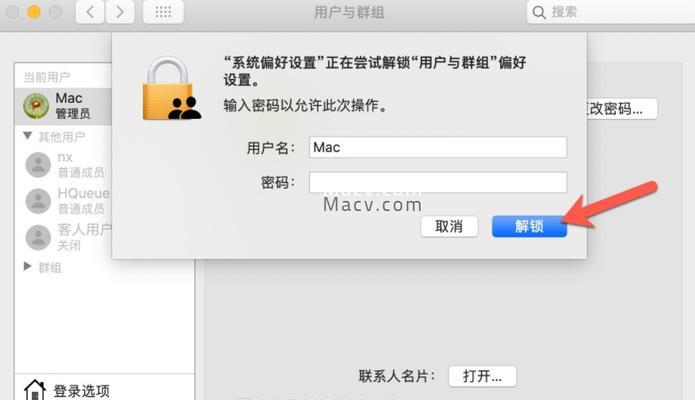Focus the 密码 input field

tap(438, 182)
